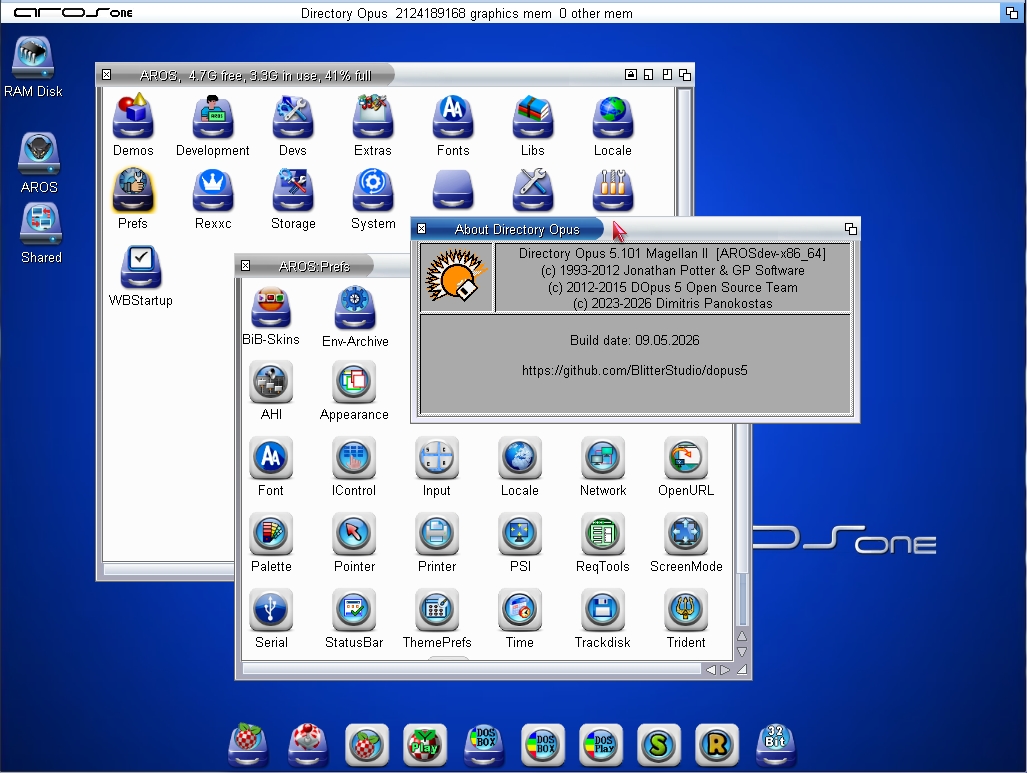Viewport: 1027px width, 773px height.
Task: Click the green Play dock icon
Action: click(x=424, y=745)
